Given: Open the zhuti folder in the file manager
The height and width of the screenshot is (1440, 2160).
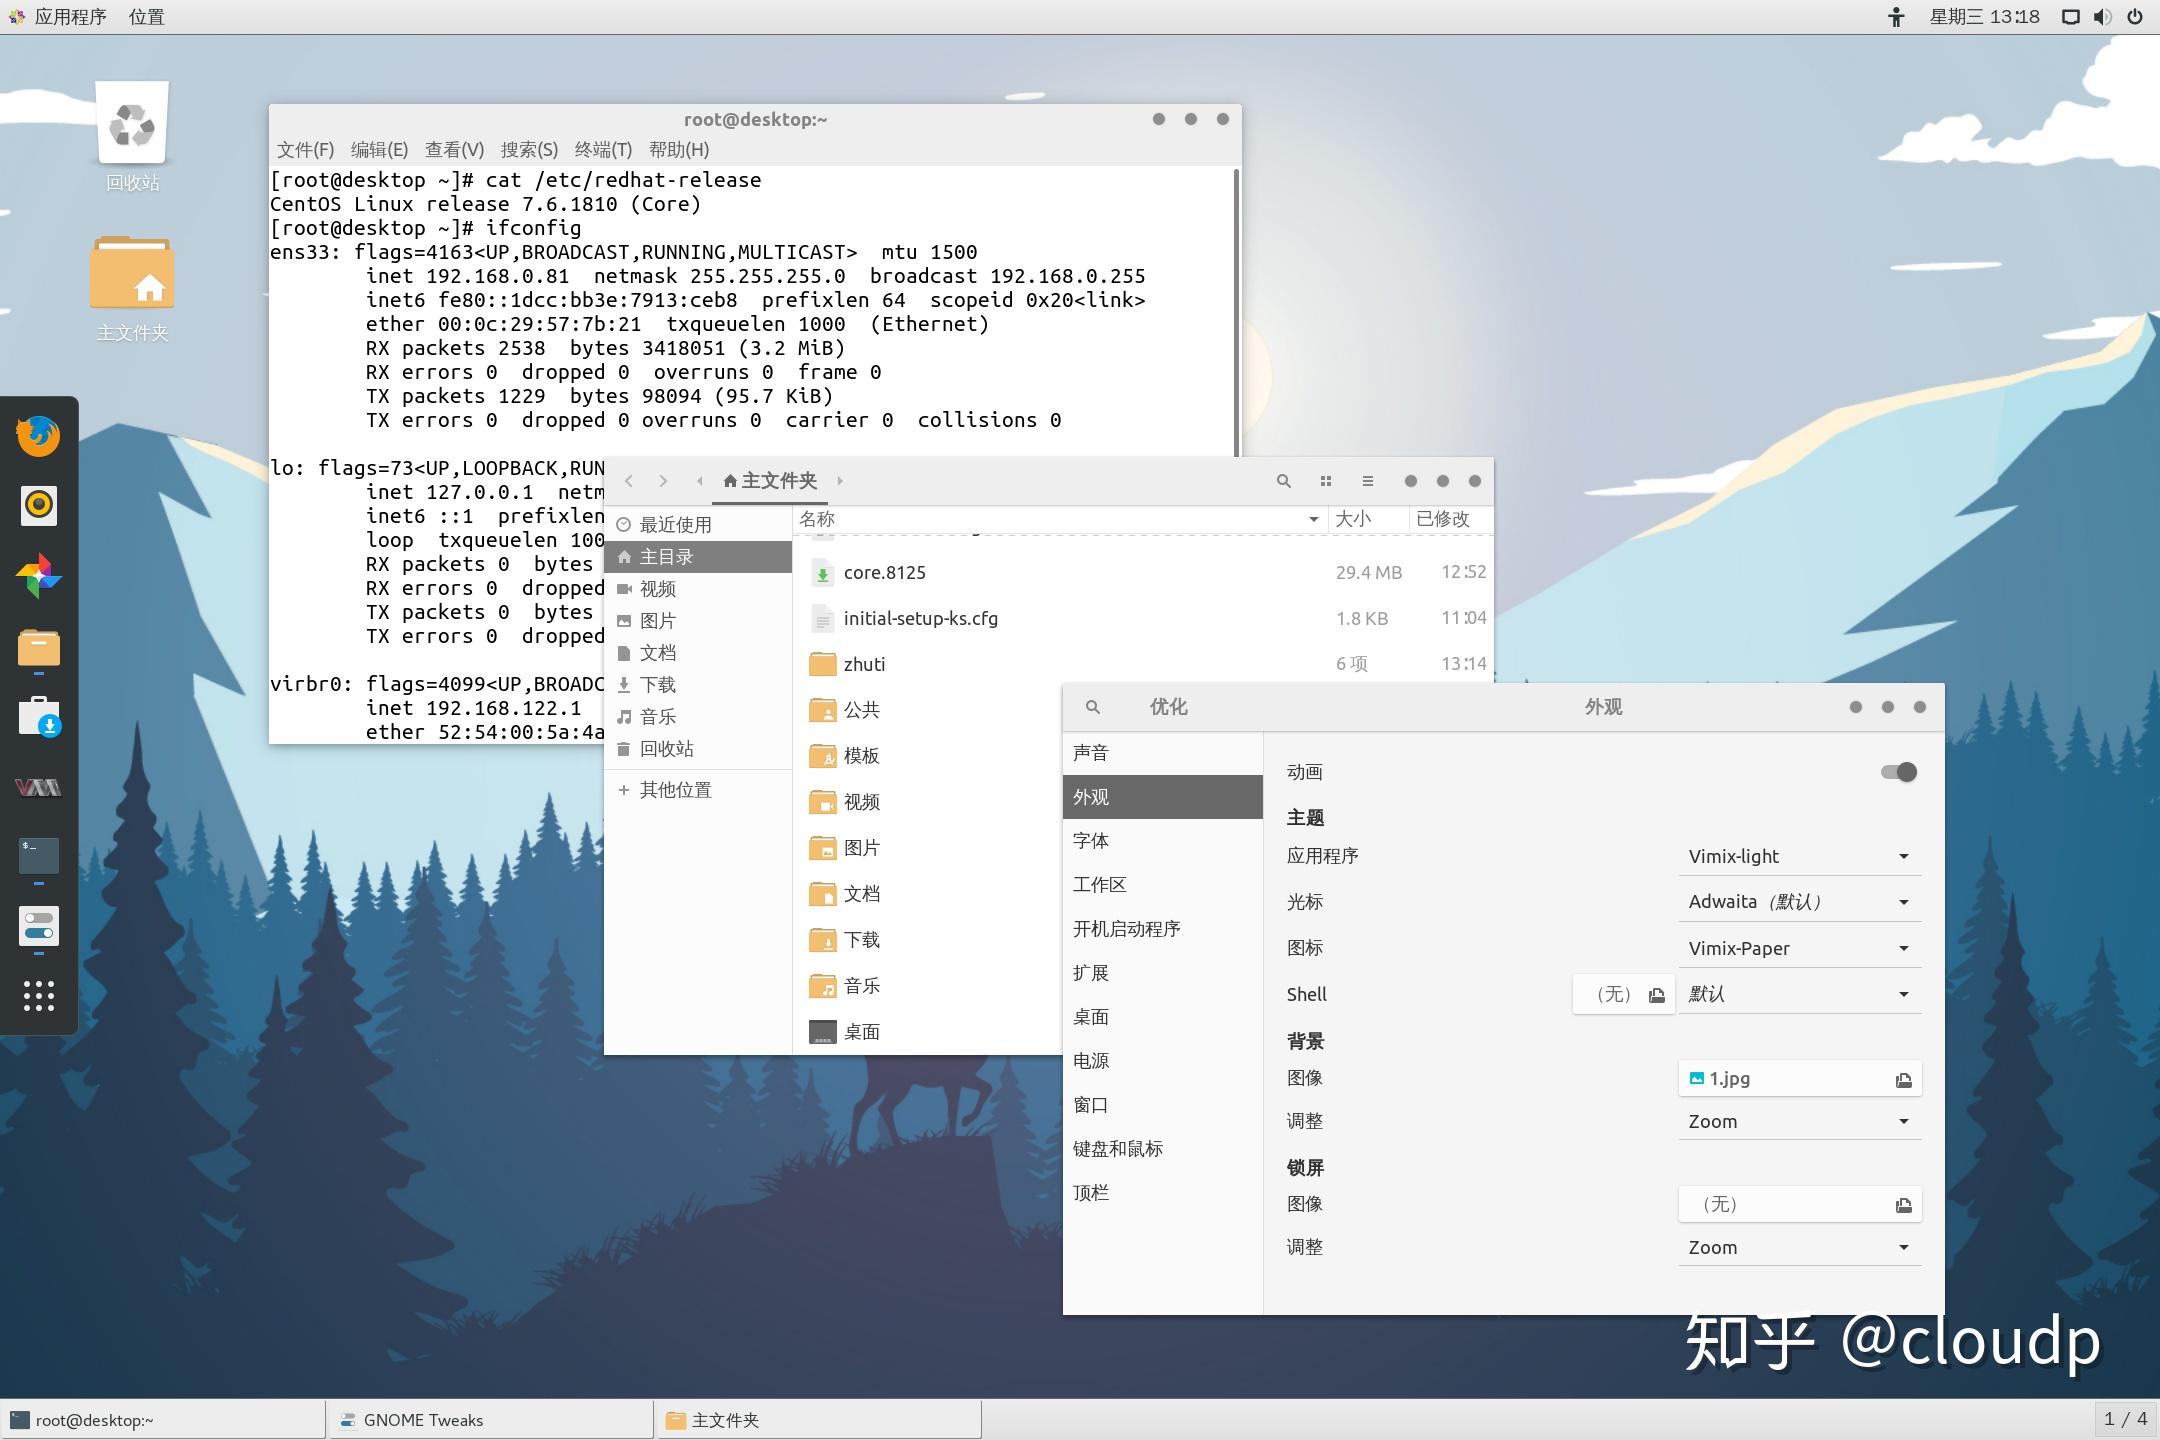Looking at the screenshot, I should pyautogui.click(x=862, y=663).
